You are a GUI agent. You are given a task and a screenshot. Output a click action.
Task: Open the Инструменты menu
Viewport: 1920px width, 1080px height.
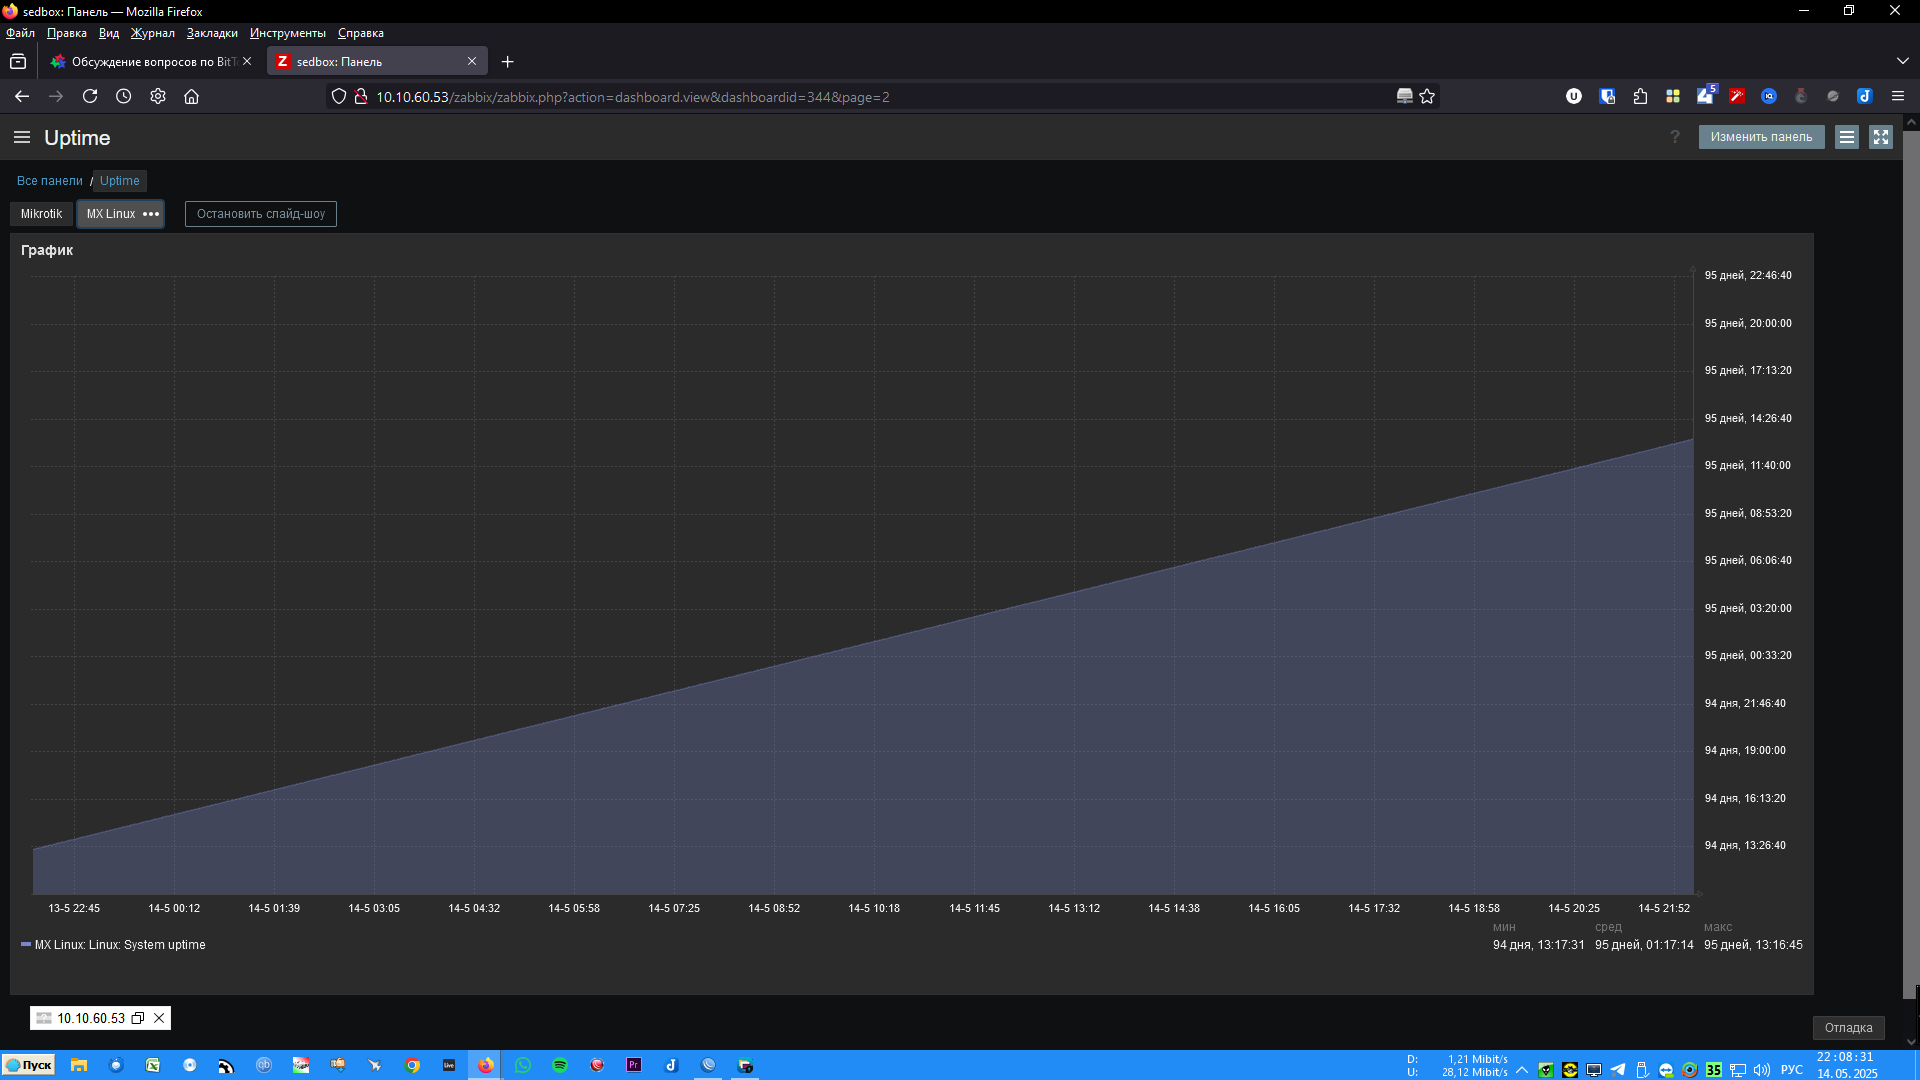click(x=288, y=33)
